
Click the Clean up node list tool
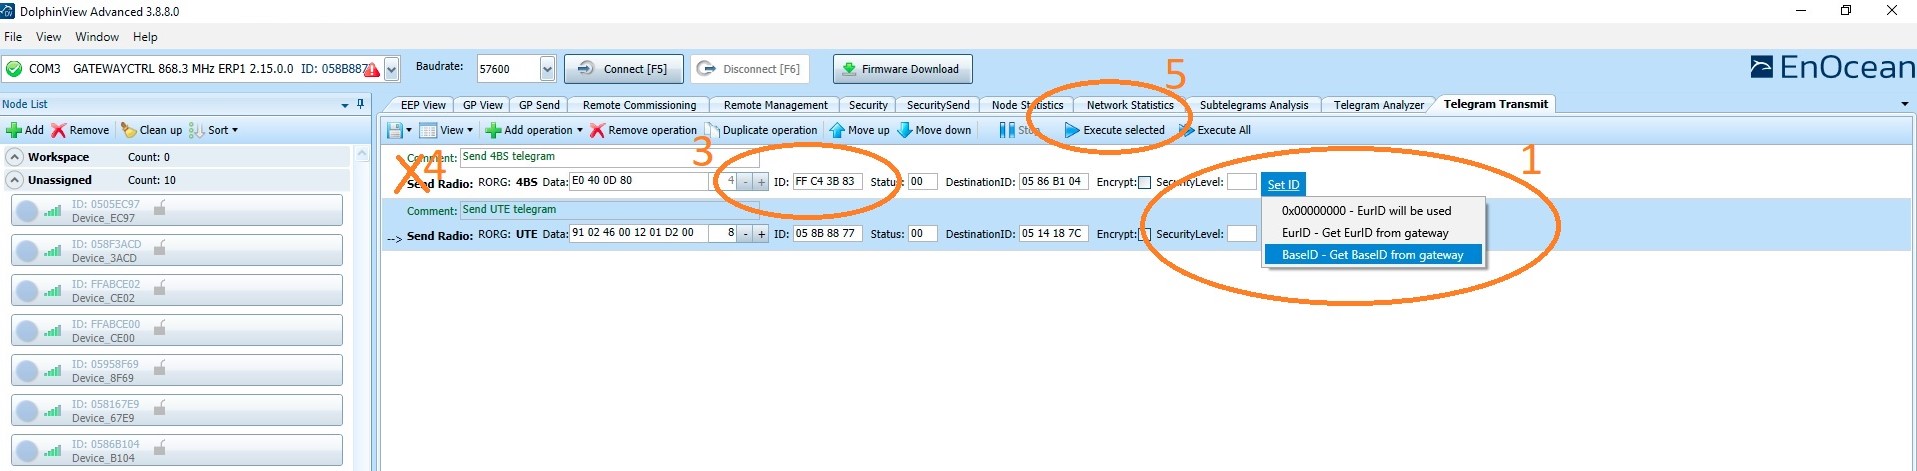[152, 130]
